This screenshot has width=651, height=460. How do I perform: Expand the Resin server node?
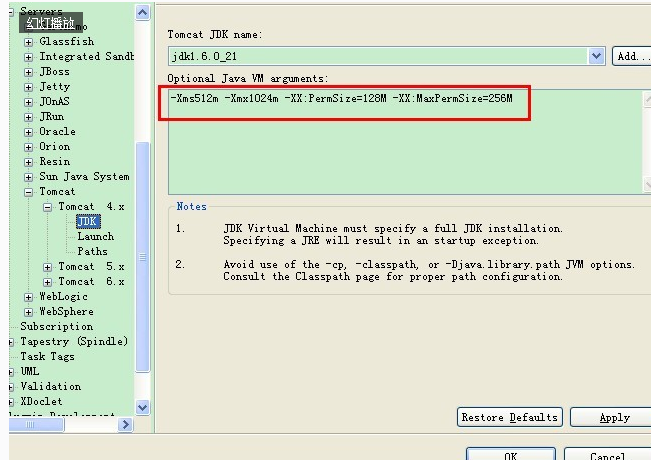[28, 162]
